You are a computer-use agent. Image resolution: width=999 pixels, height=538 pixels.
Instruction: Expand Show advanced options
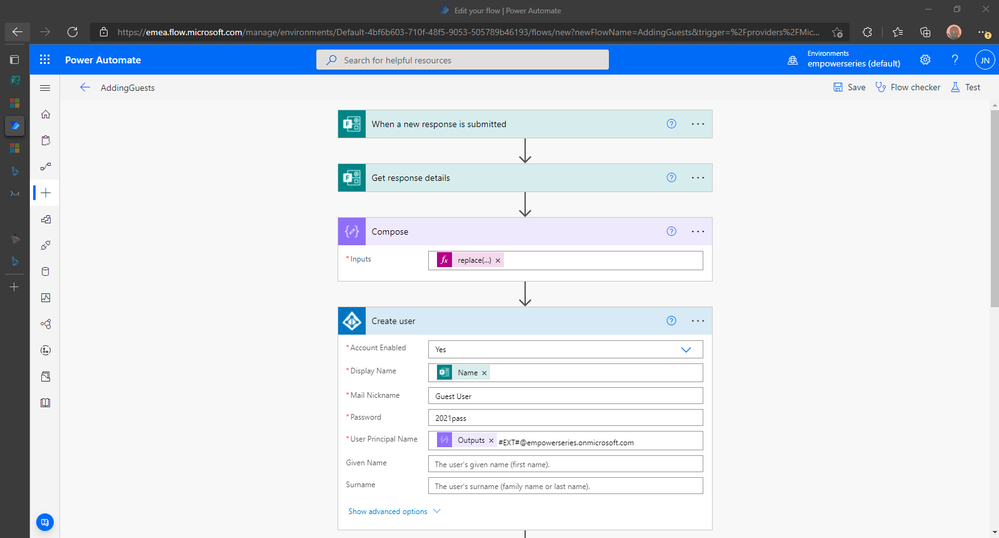(x=394, y=511)
